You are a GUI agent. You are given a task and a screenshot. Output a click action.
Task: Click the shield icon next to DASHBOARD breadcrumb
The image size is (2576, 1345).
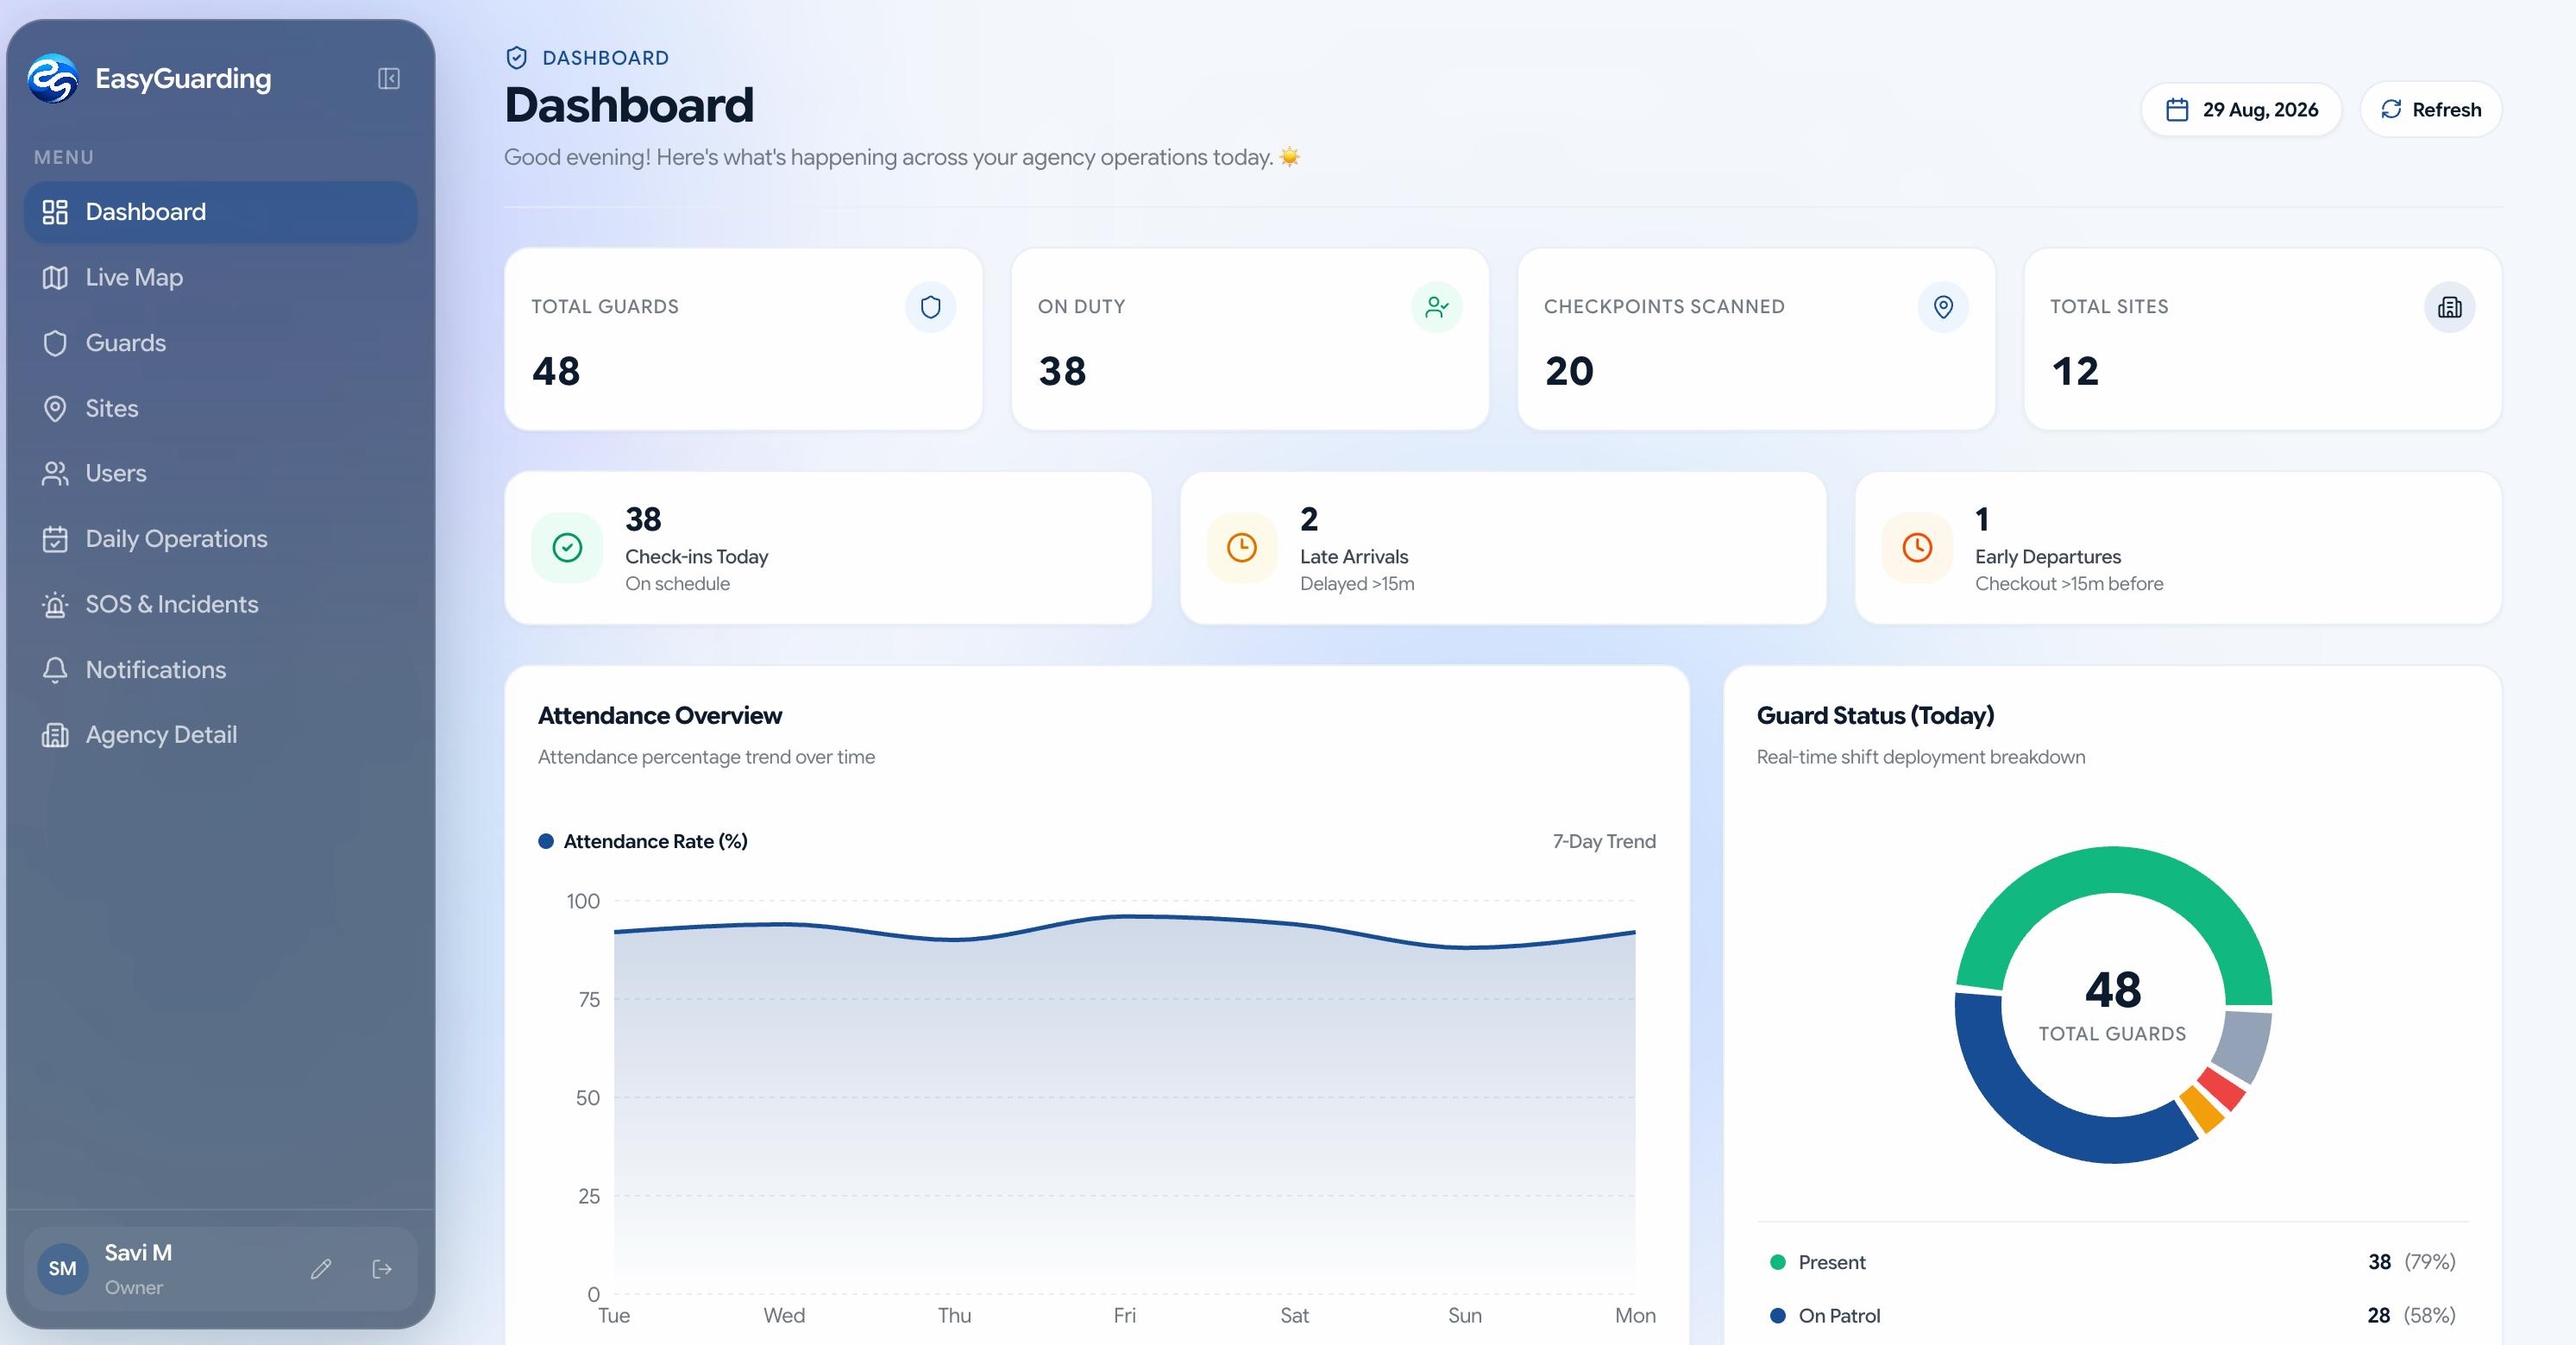(x=517, y=58)
